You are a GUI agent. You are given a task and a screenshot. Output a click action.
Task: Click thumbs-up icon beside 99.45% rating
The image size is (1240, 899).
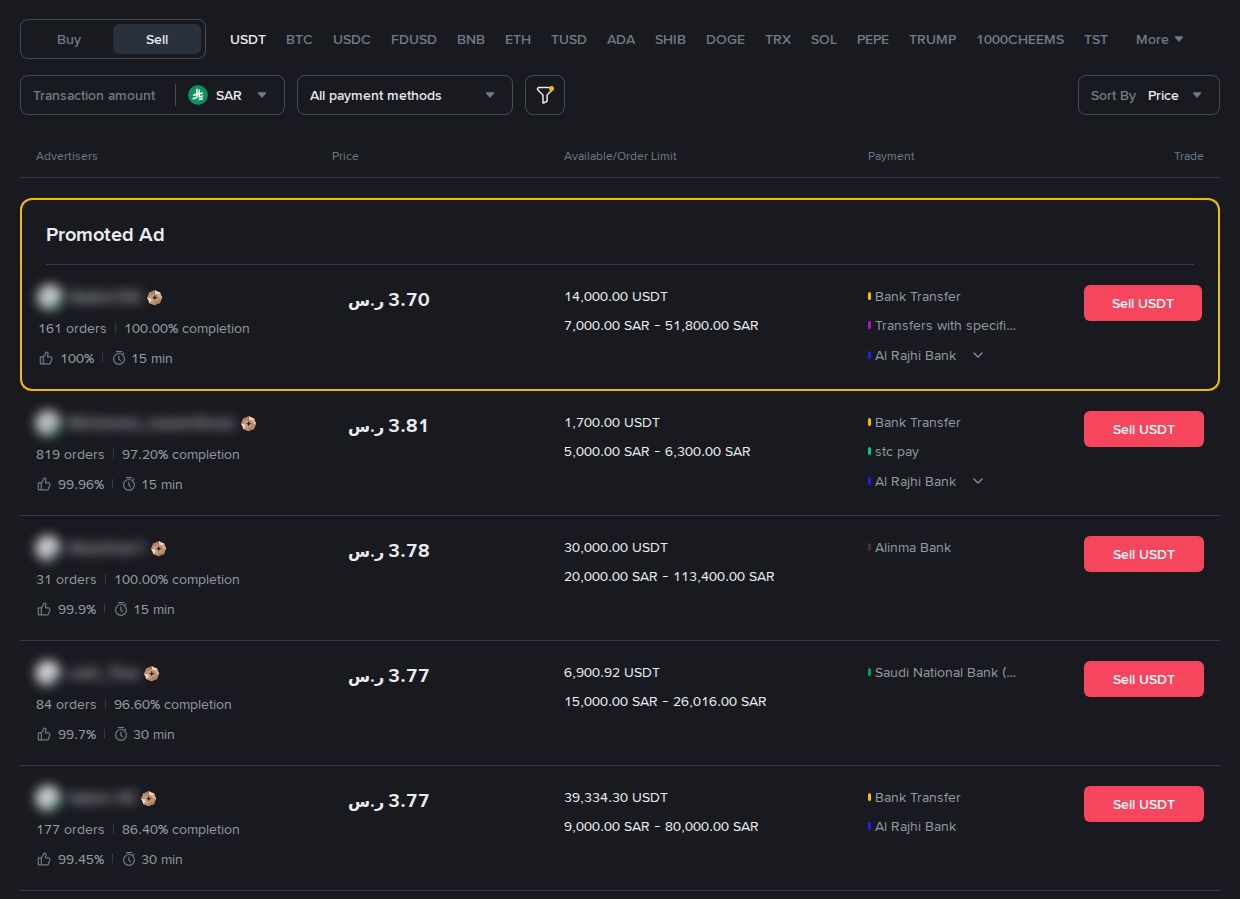(43, 859)
